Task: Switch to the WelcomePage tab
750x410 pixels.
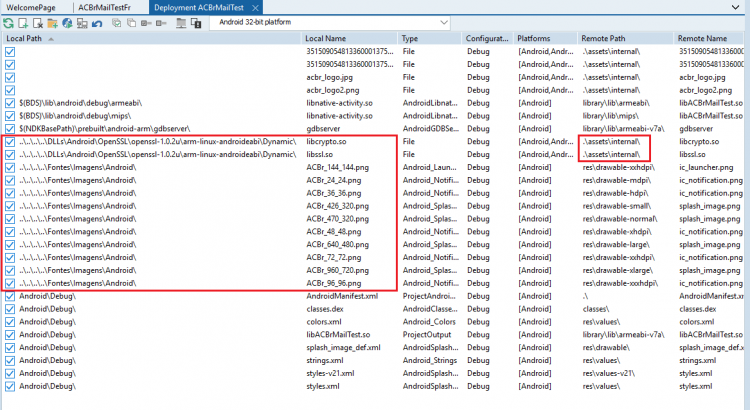Action: click(x=31, y=8)
